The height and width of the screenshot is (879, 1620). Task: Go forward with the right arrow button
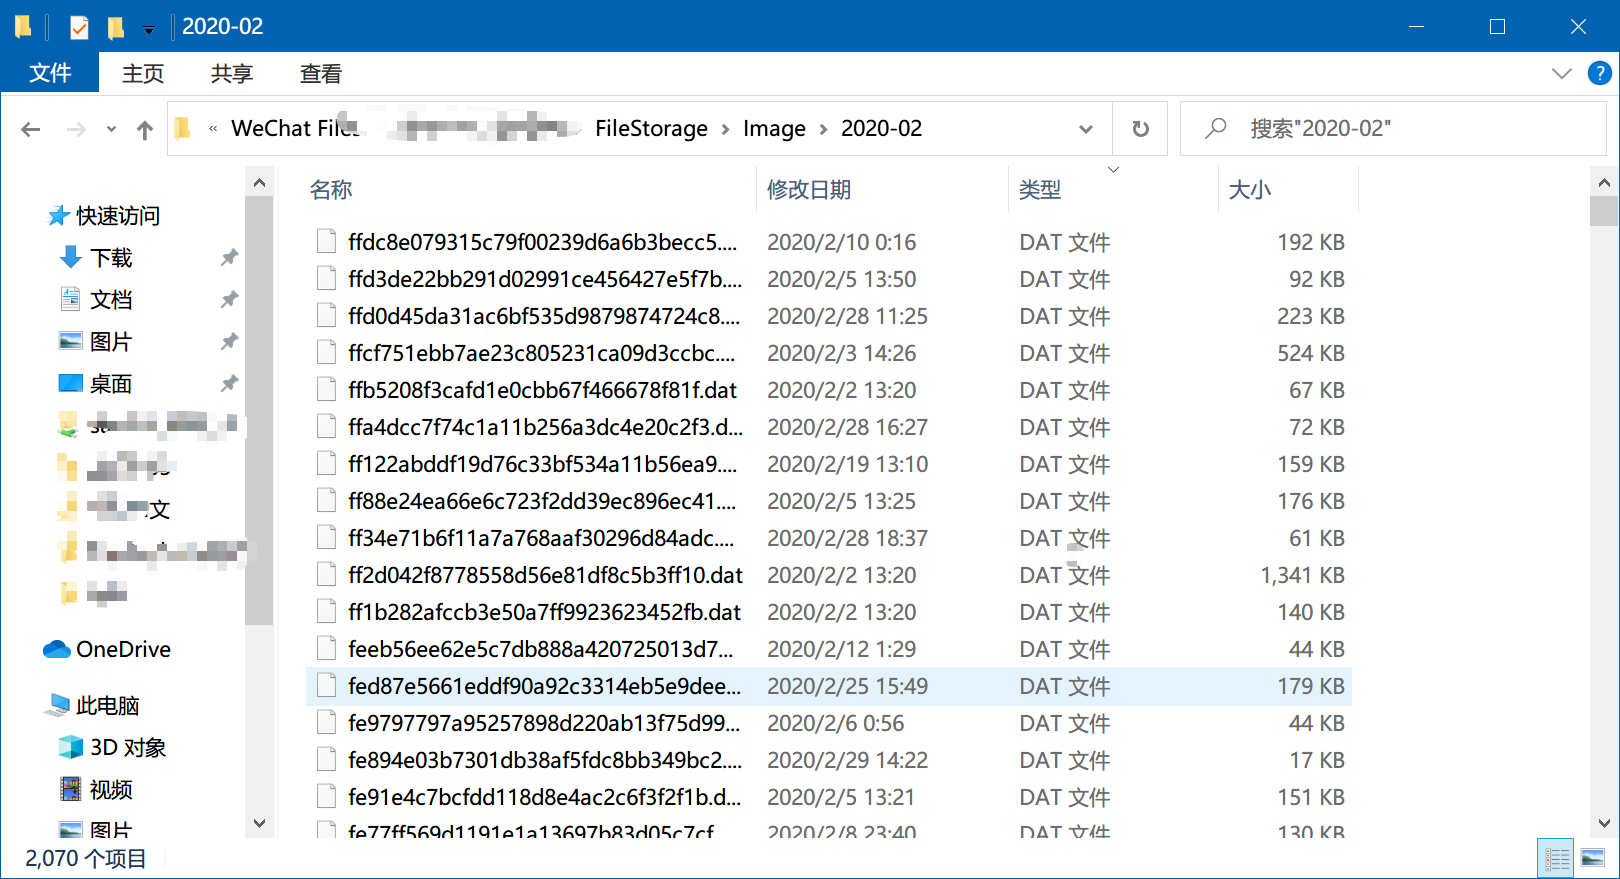tap(76, 129)
